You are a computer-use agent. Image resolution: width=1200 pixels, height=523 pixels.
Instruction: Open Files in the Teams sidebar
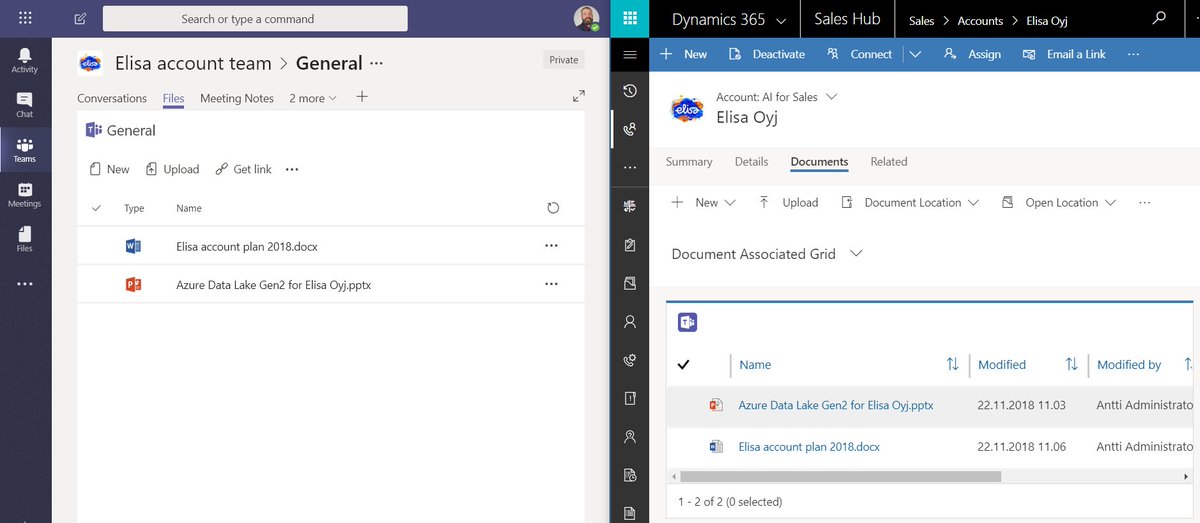click(x=25, y=239)
